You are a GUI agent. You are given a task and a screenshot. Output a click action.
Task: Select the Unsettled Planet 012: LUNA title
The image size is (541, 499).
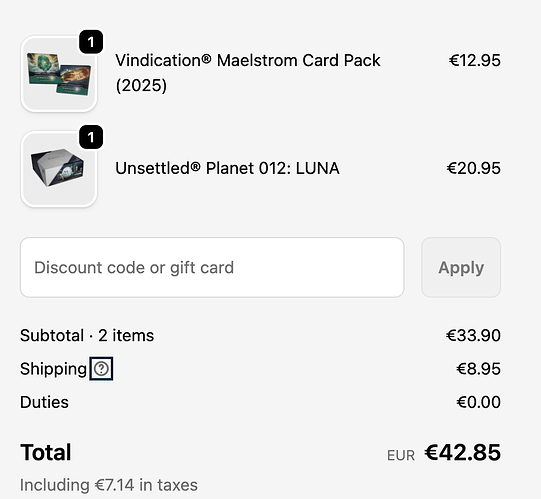227,168
